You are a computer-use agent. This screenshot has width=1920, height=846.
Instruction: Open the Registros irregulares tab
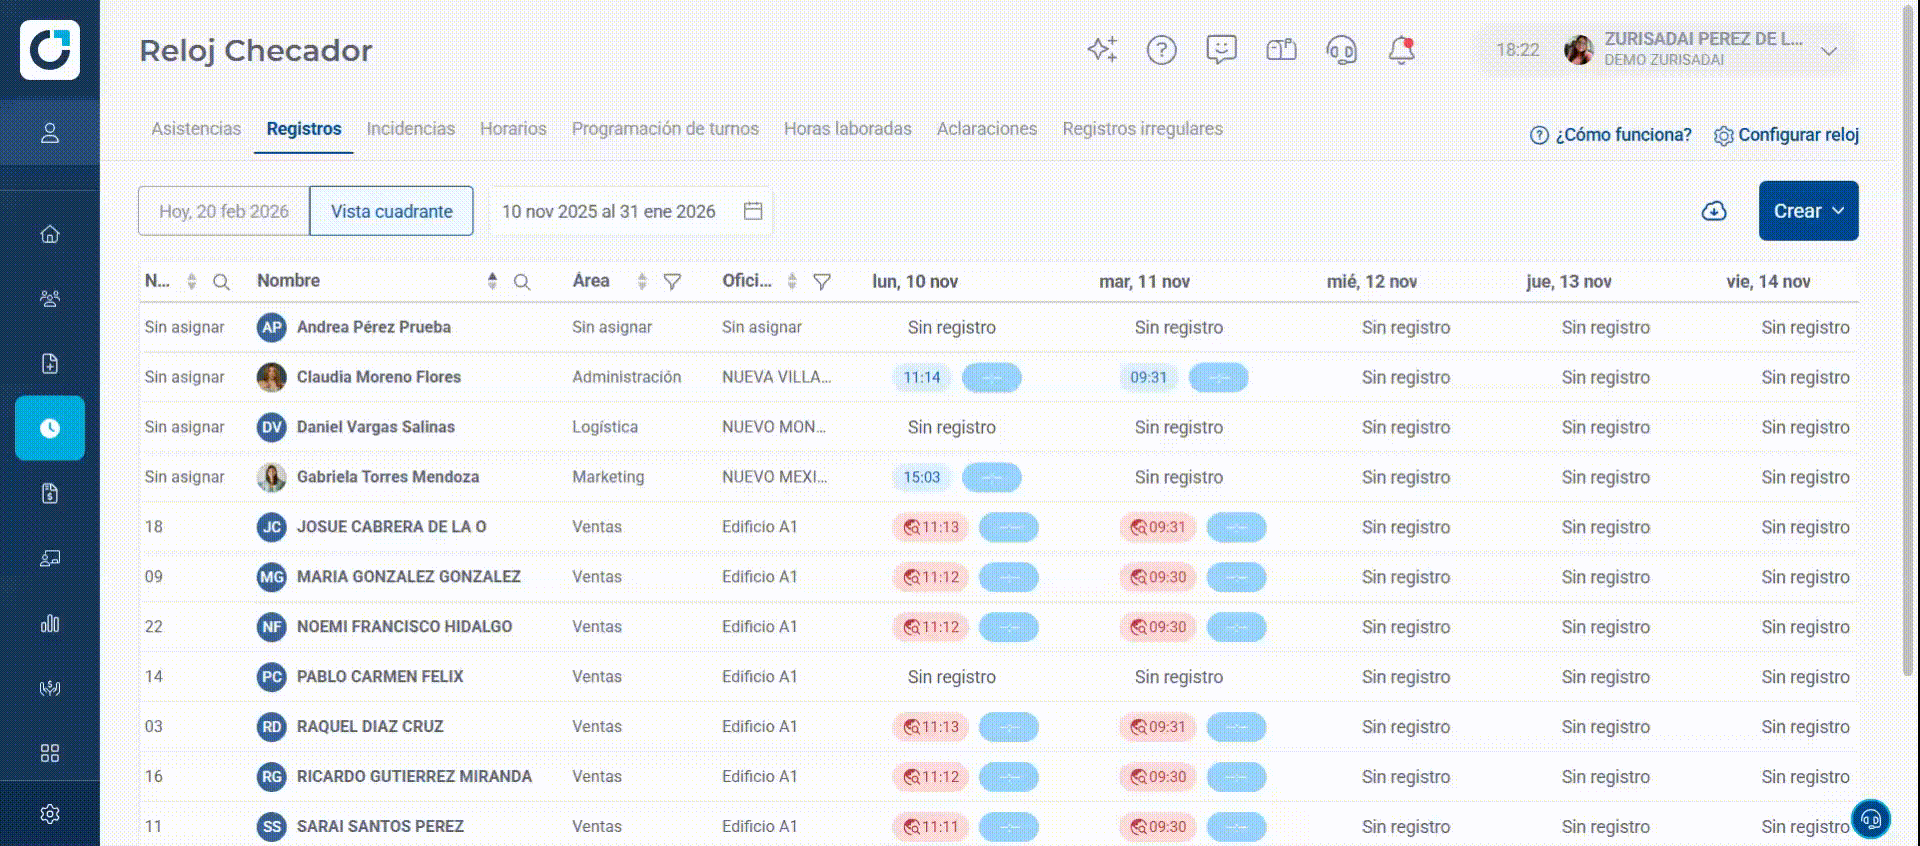click(x=1142, y=129)
